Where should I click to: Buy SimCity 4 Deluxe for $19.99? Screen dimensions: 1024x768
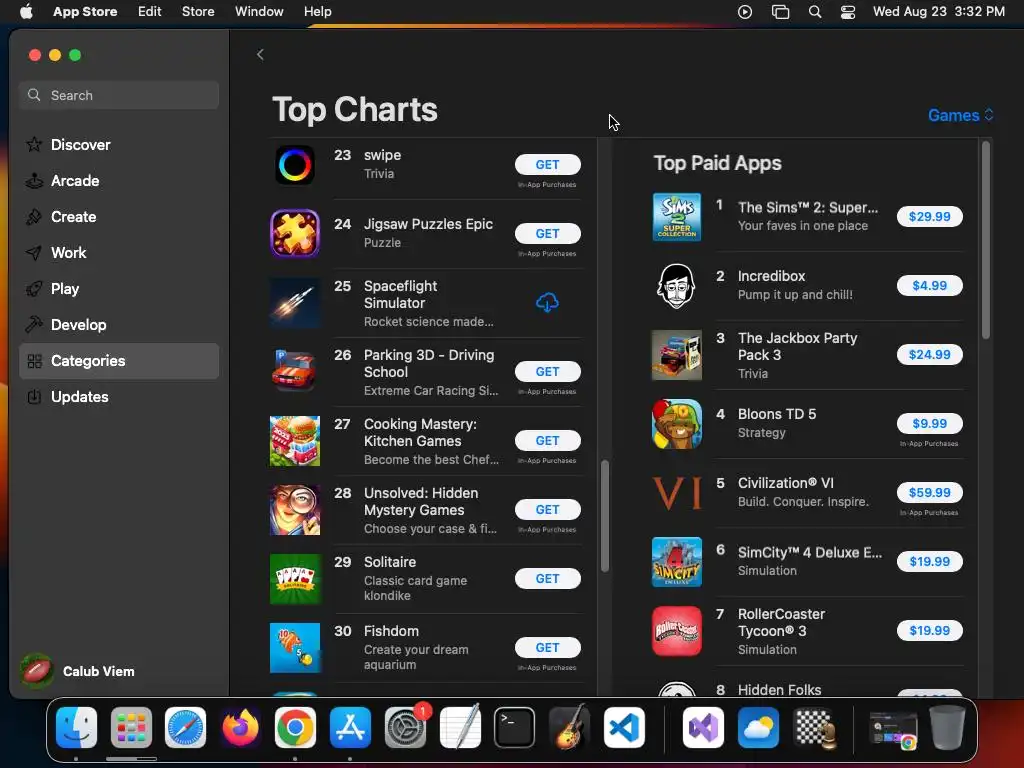click(929, 562)
